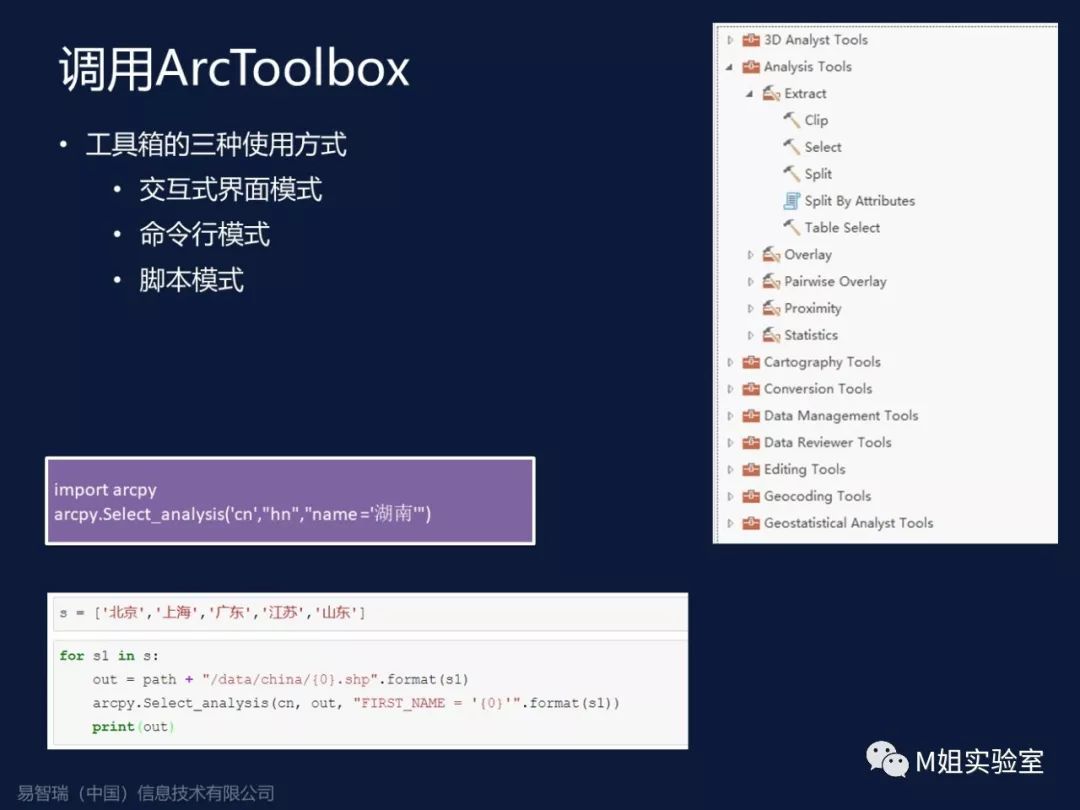This screenshot has width=1080, height=810.
Task: Click the notebook cell defining list s
Action: (371, 613)
